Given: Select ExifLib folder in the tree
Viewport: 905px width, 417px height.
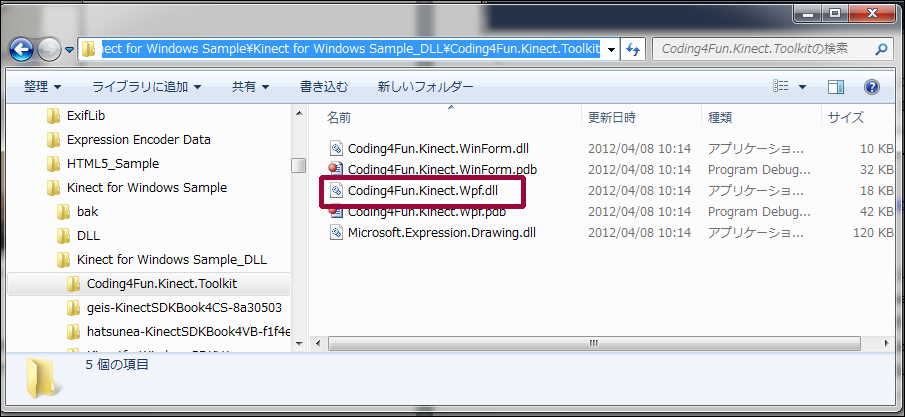Looking at the screenshot, I should pyautogui.click(x=85, y=116).
